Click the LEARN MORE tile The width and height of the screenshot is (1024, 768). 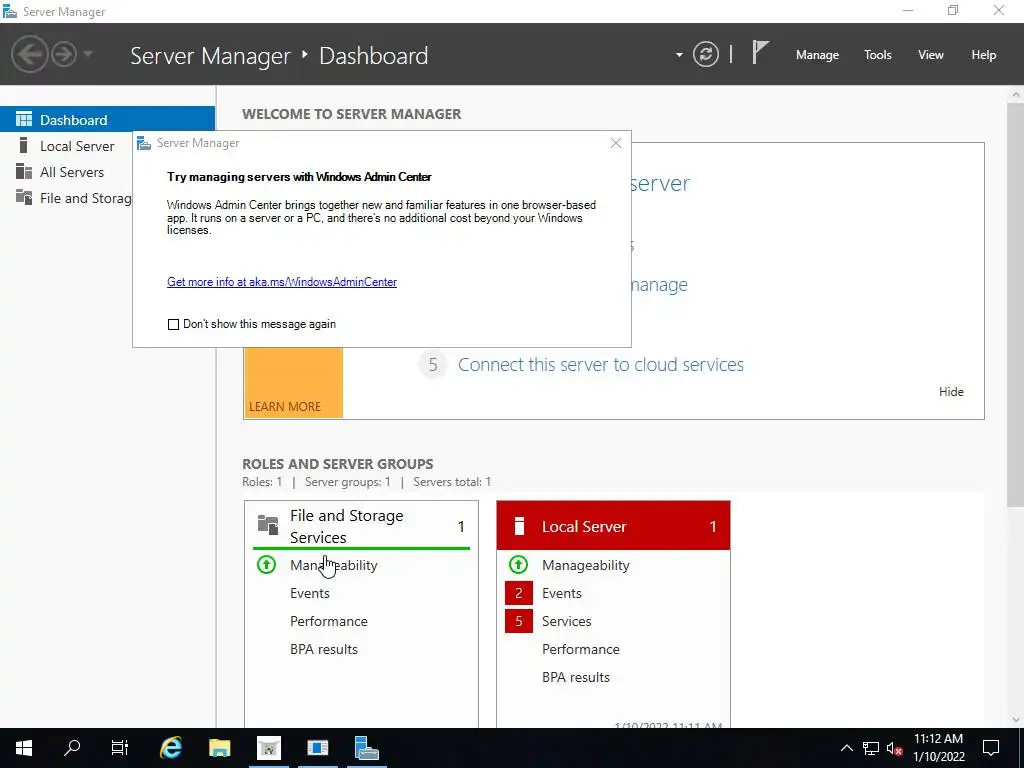[x=293, y=383]
